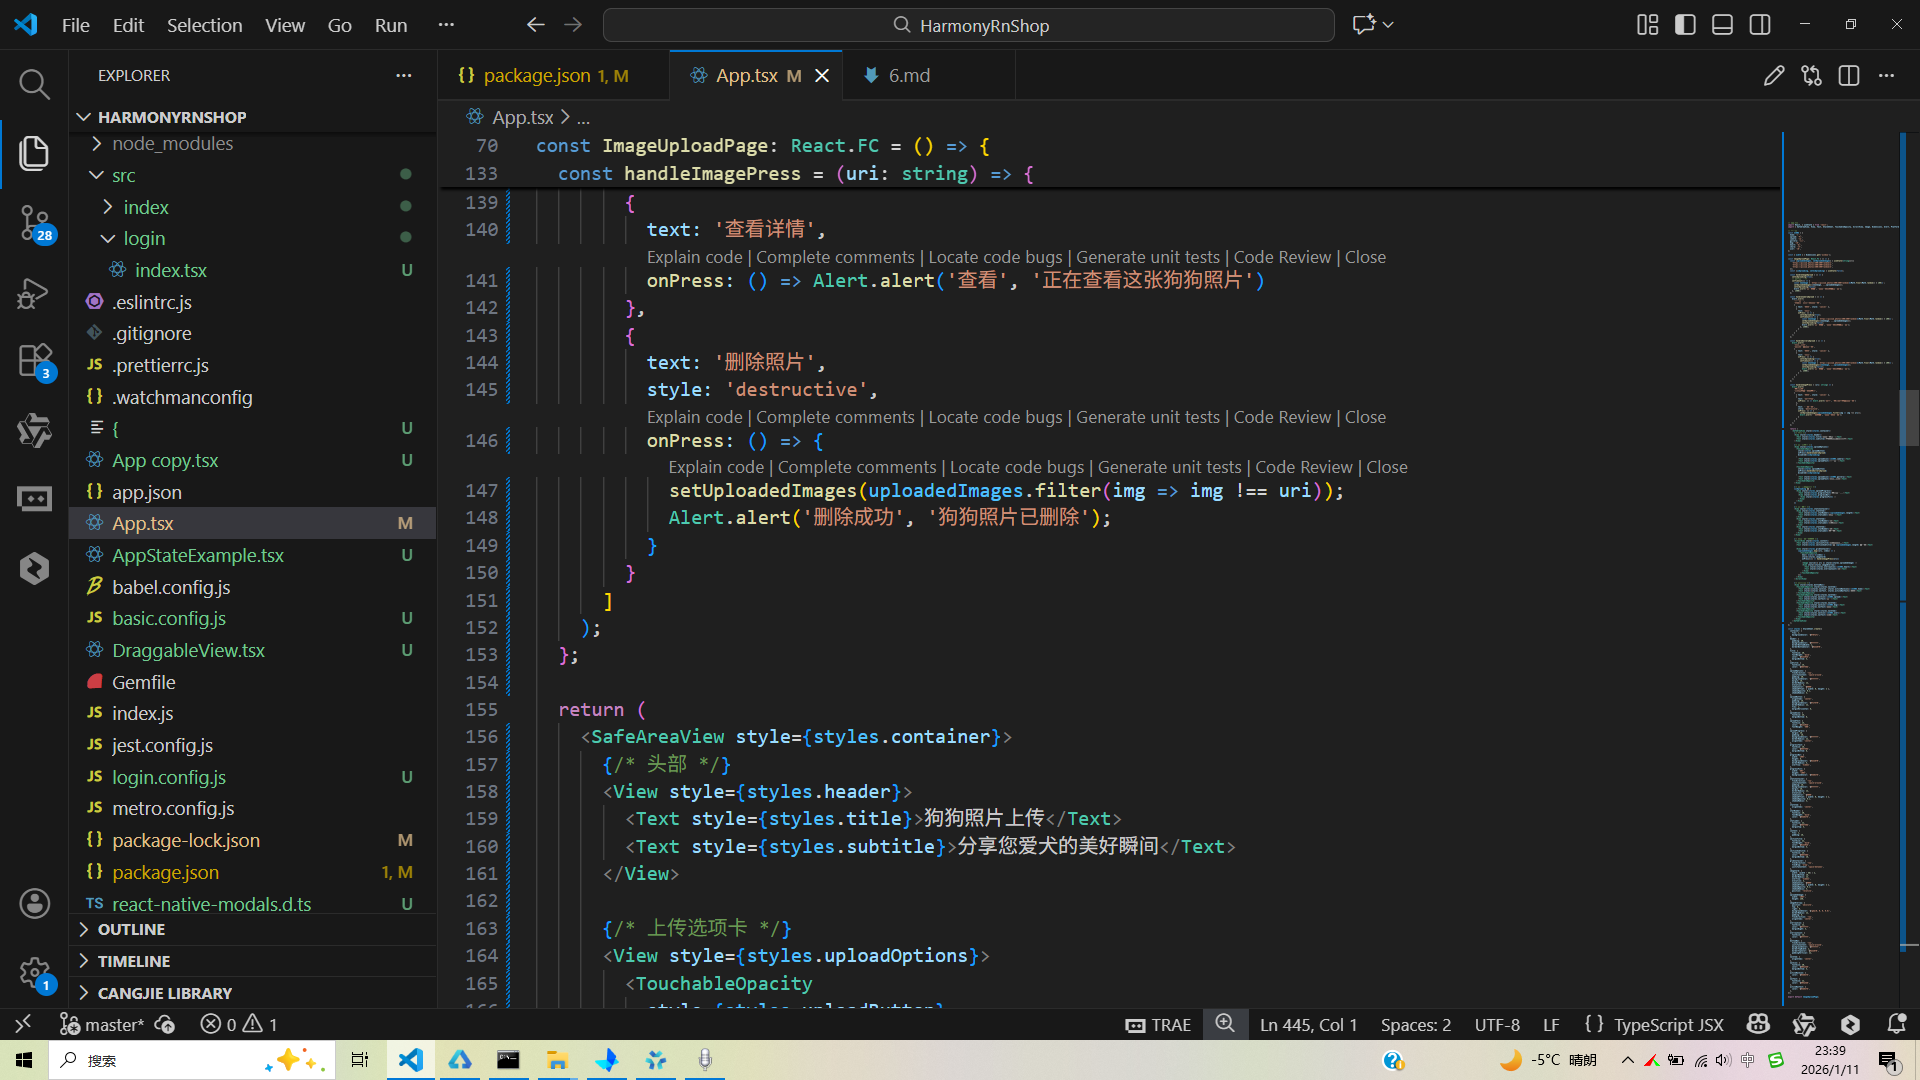Toggle Secondary Side Bar visibility

(1760, 25)
